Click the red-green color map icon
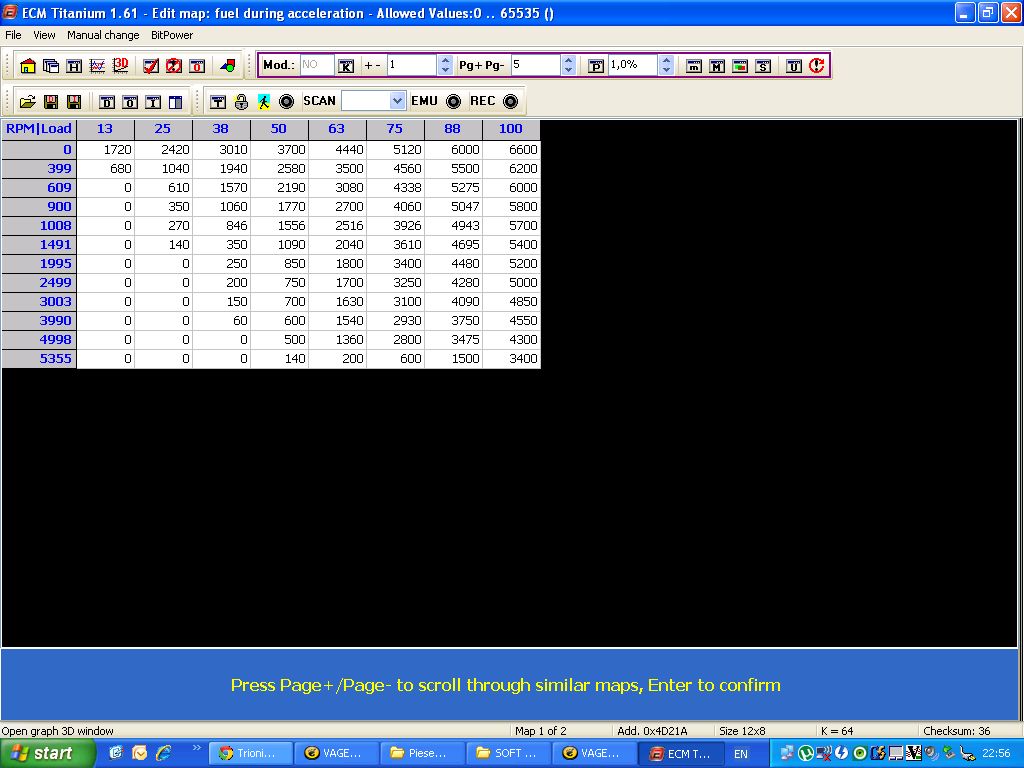1024x768 pixels. coord(228,66)
